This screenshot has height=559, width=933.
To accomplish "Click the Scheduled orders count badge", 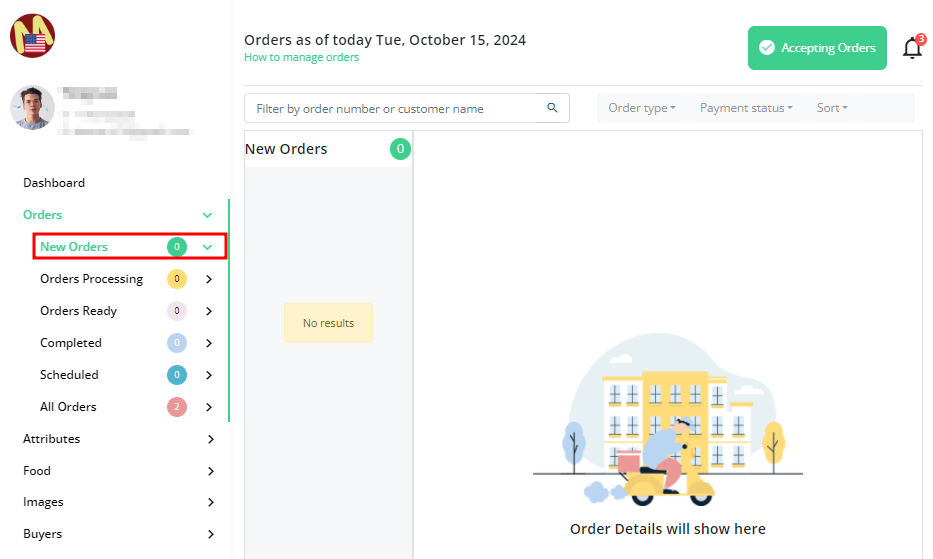I will pos(177,375).
